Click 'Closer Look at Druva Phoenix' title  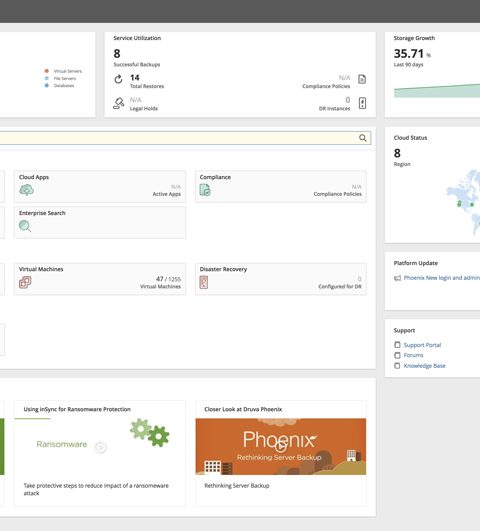point(243,409)
